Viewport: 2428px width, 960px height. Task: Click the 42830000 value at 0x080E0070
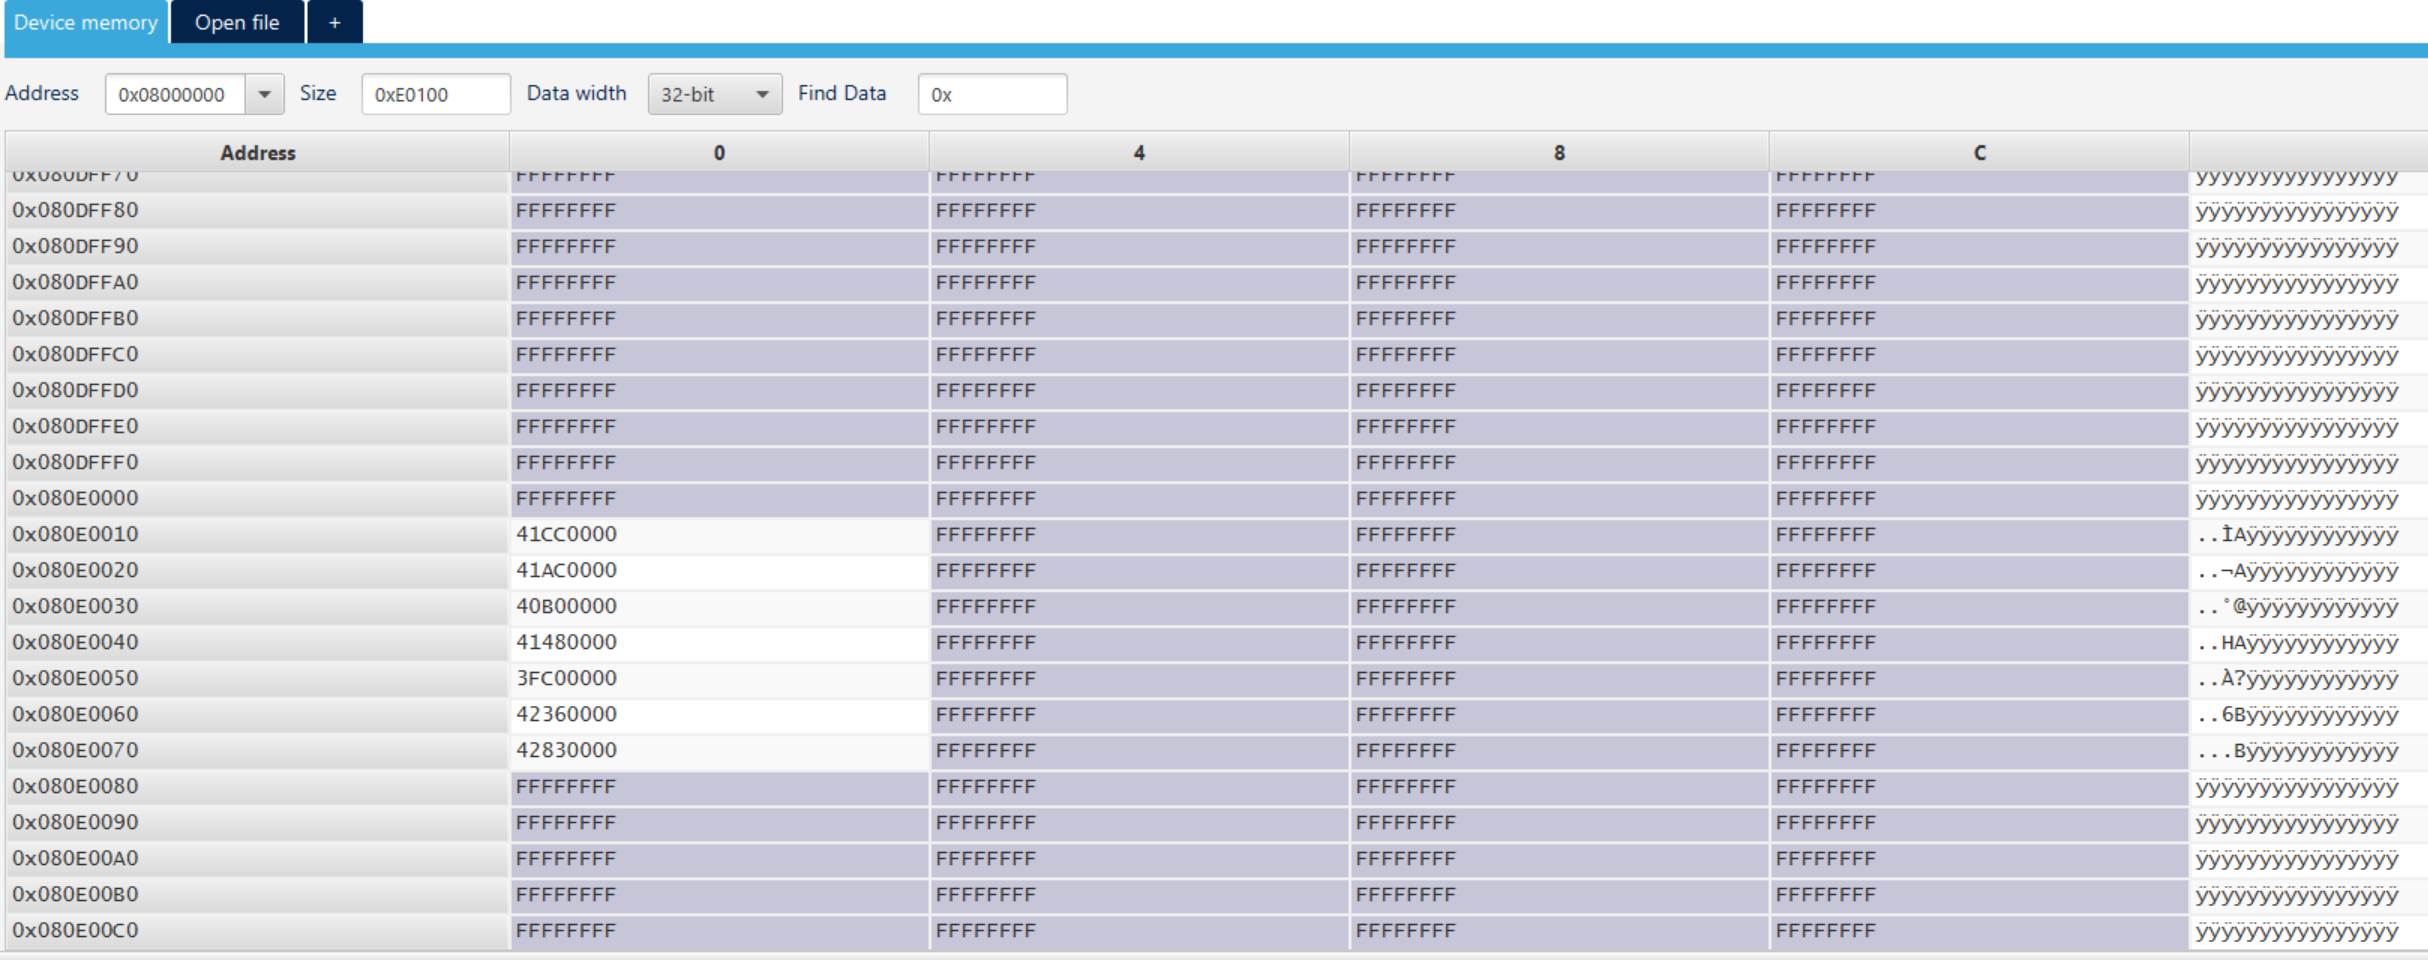click(566, 750)
